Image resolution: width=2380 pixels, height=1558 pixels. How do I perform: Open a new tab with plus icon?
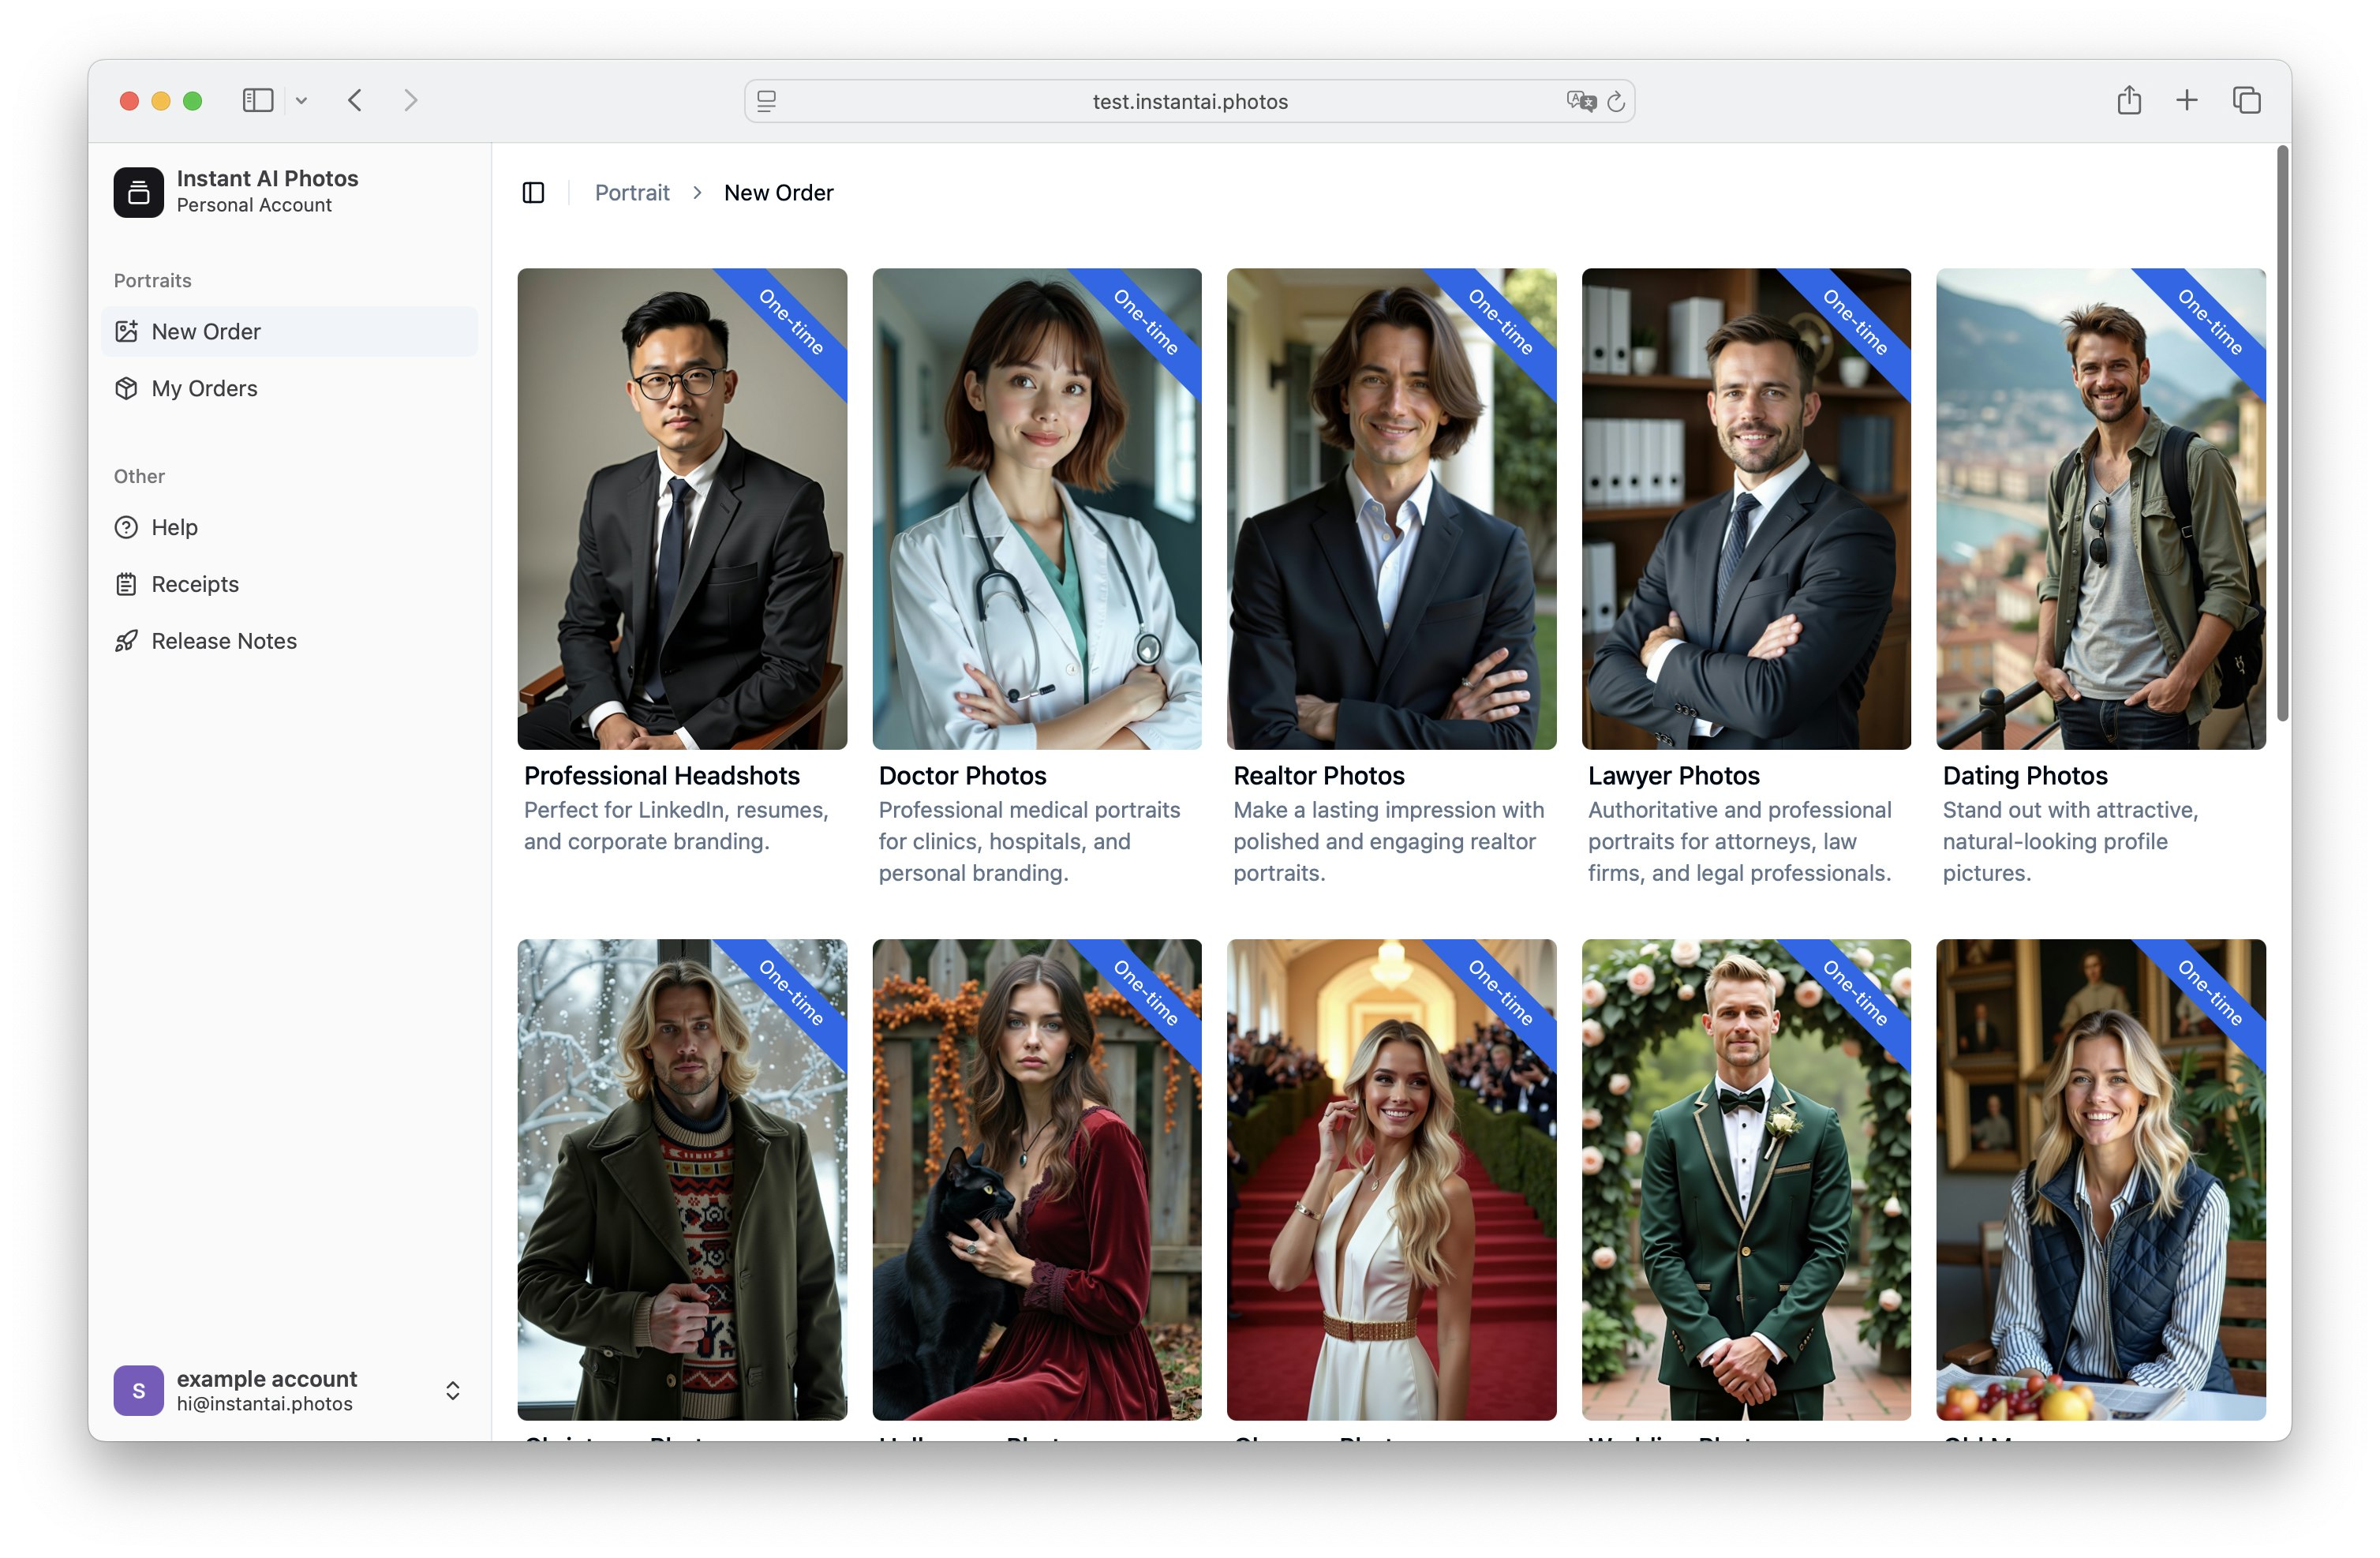click(2186, 100)
